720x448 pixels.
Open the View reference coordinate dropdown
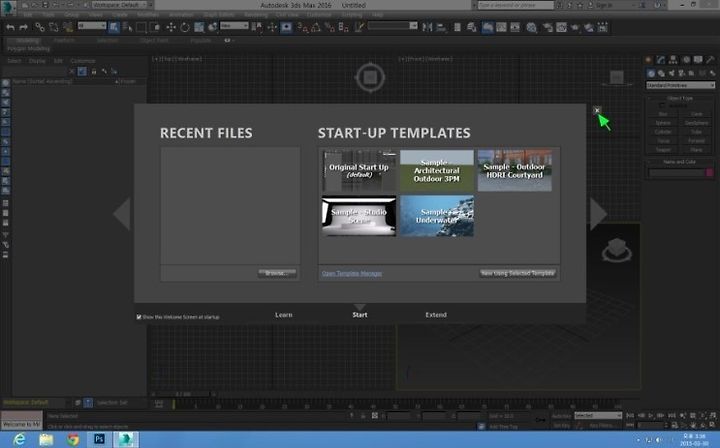(x=234, y=26)
